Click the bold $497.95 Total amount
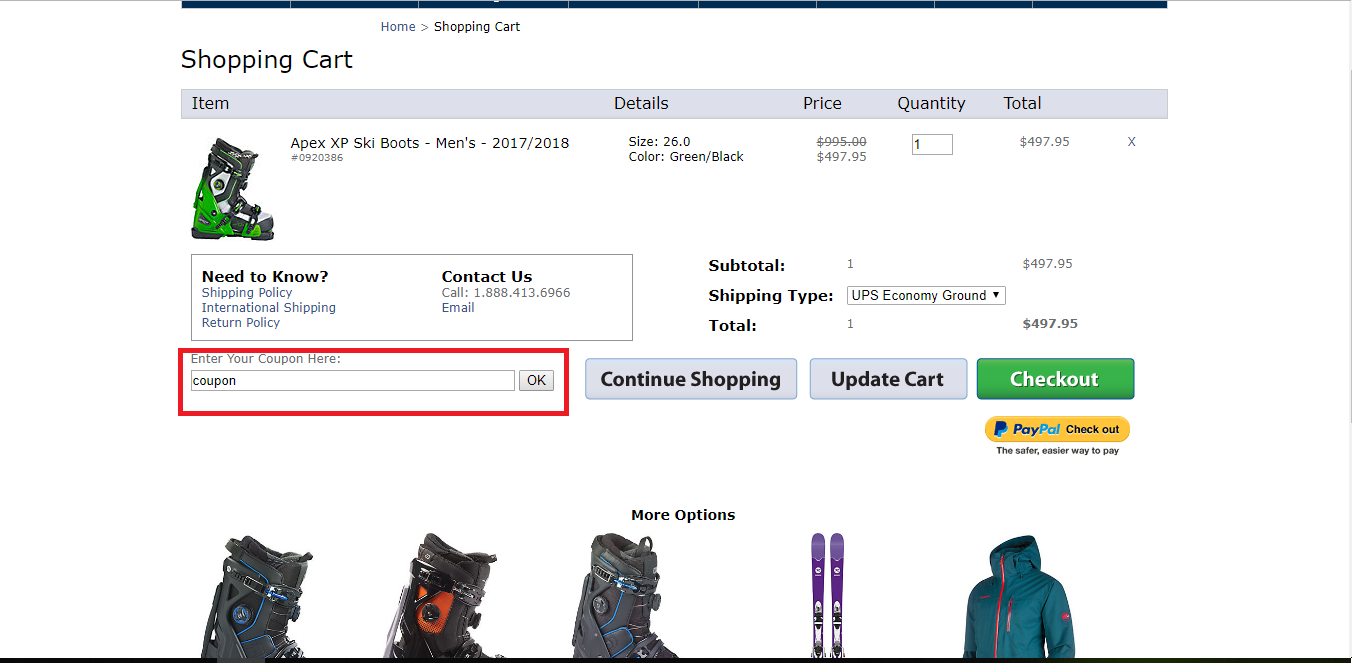1352x663 pixels. tap(1050, 324)
